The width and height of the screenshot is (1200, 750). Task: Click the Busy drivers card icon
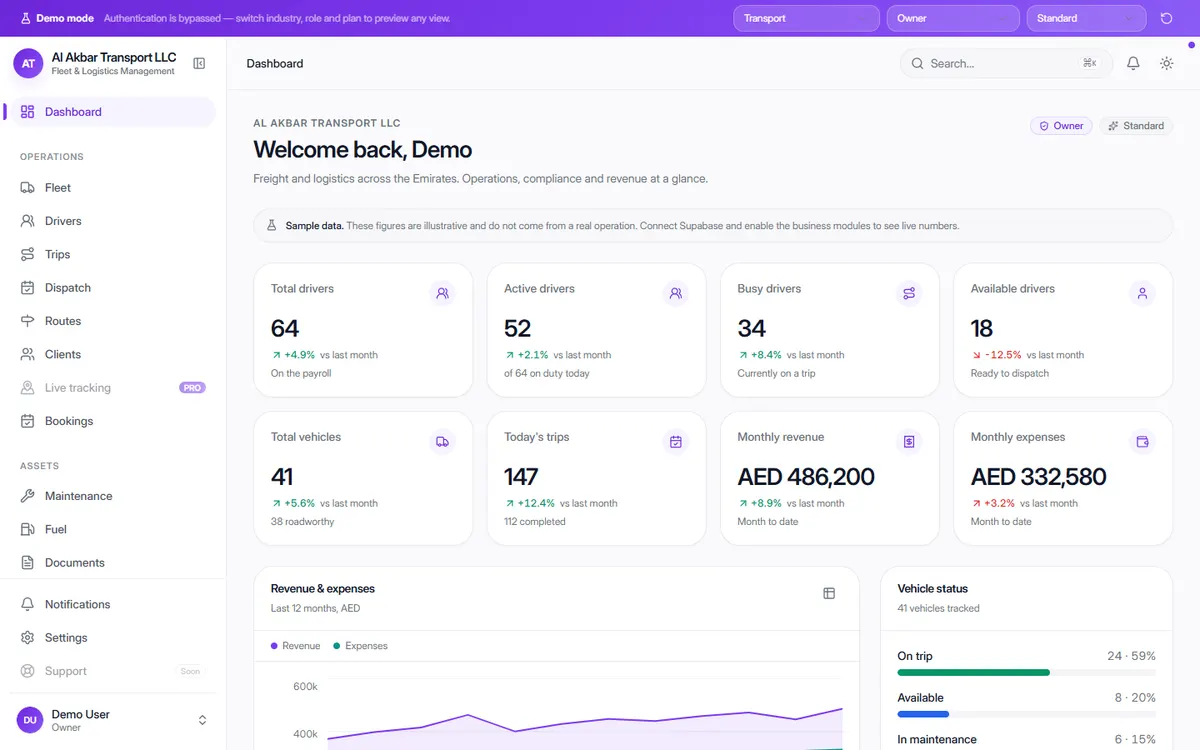pos(909,294)
